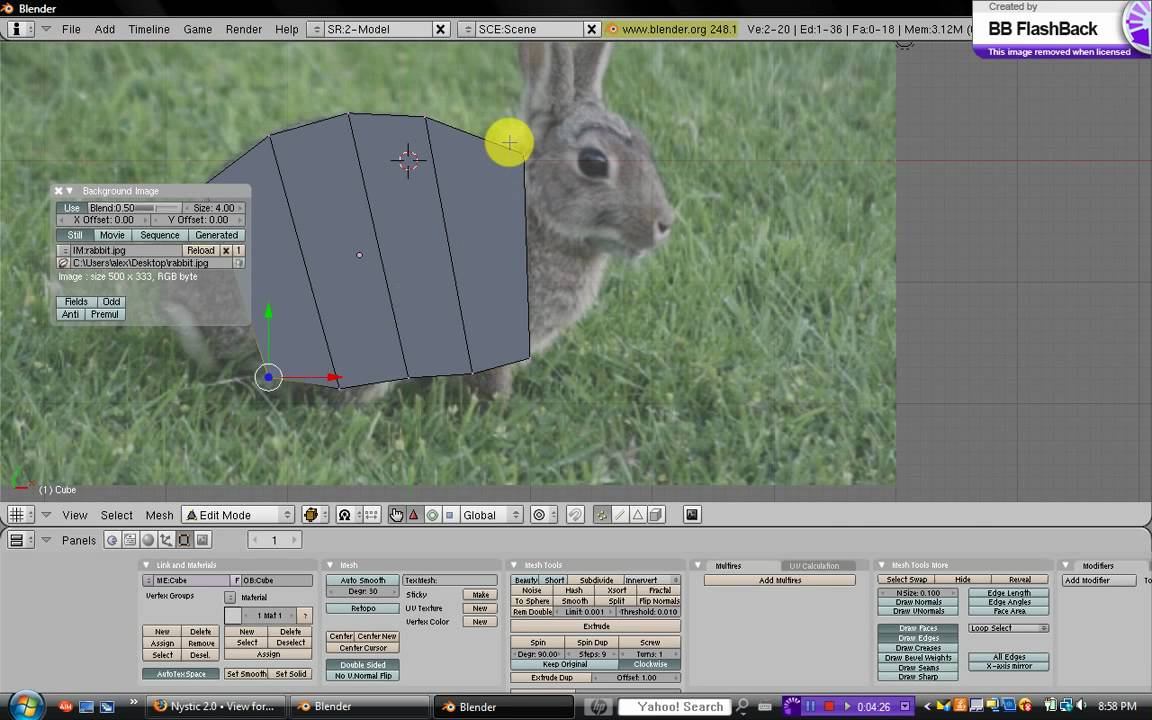Select the rotate manipulator ring icon
This screenshot has height=720, width=1152.
432,515
